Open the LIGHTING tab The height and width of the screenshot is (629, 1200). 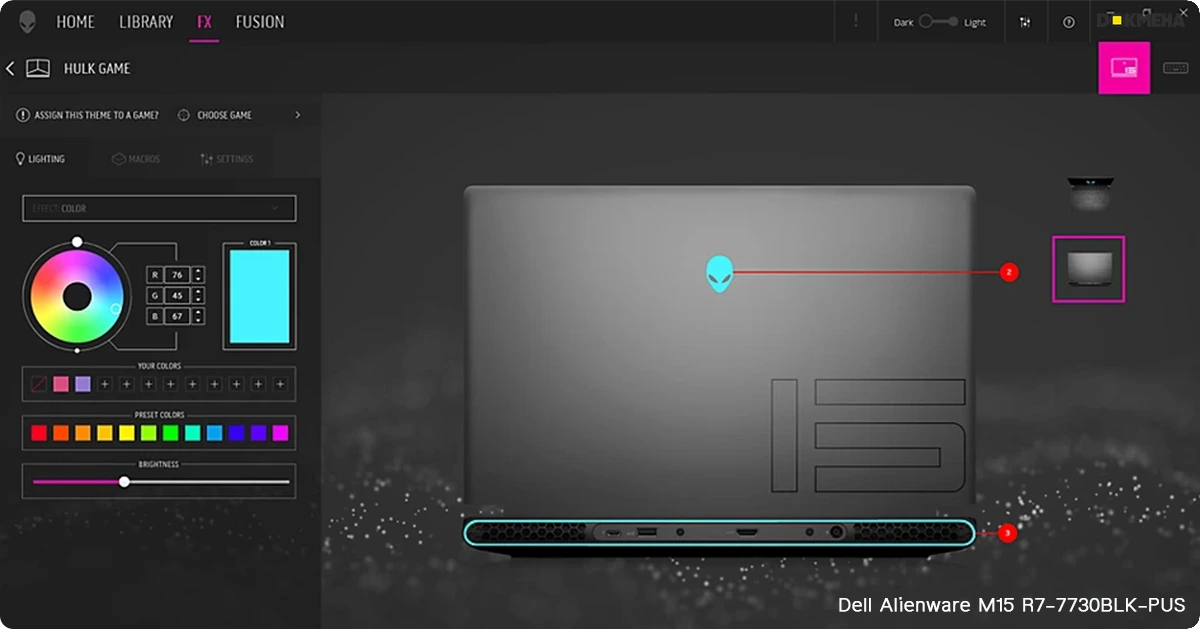[41, 159]
